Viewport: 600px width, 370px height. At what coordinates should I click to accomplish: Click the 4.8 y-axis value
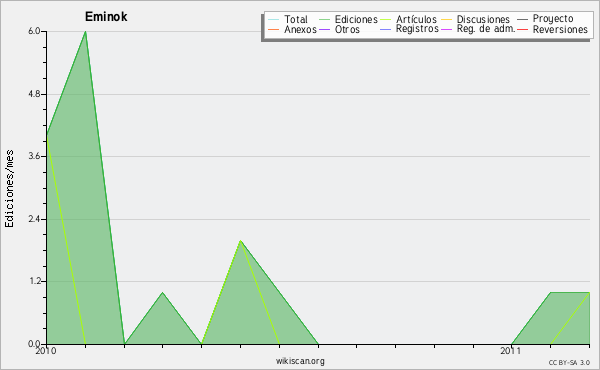click(x=34, y=94)
